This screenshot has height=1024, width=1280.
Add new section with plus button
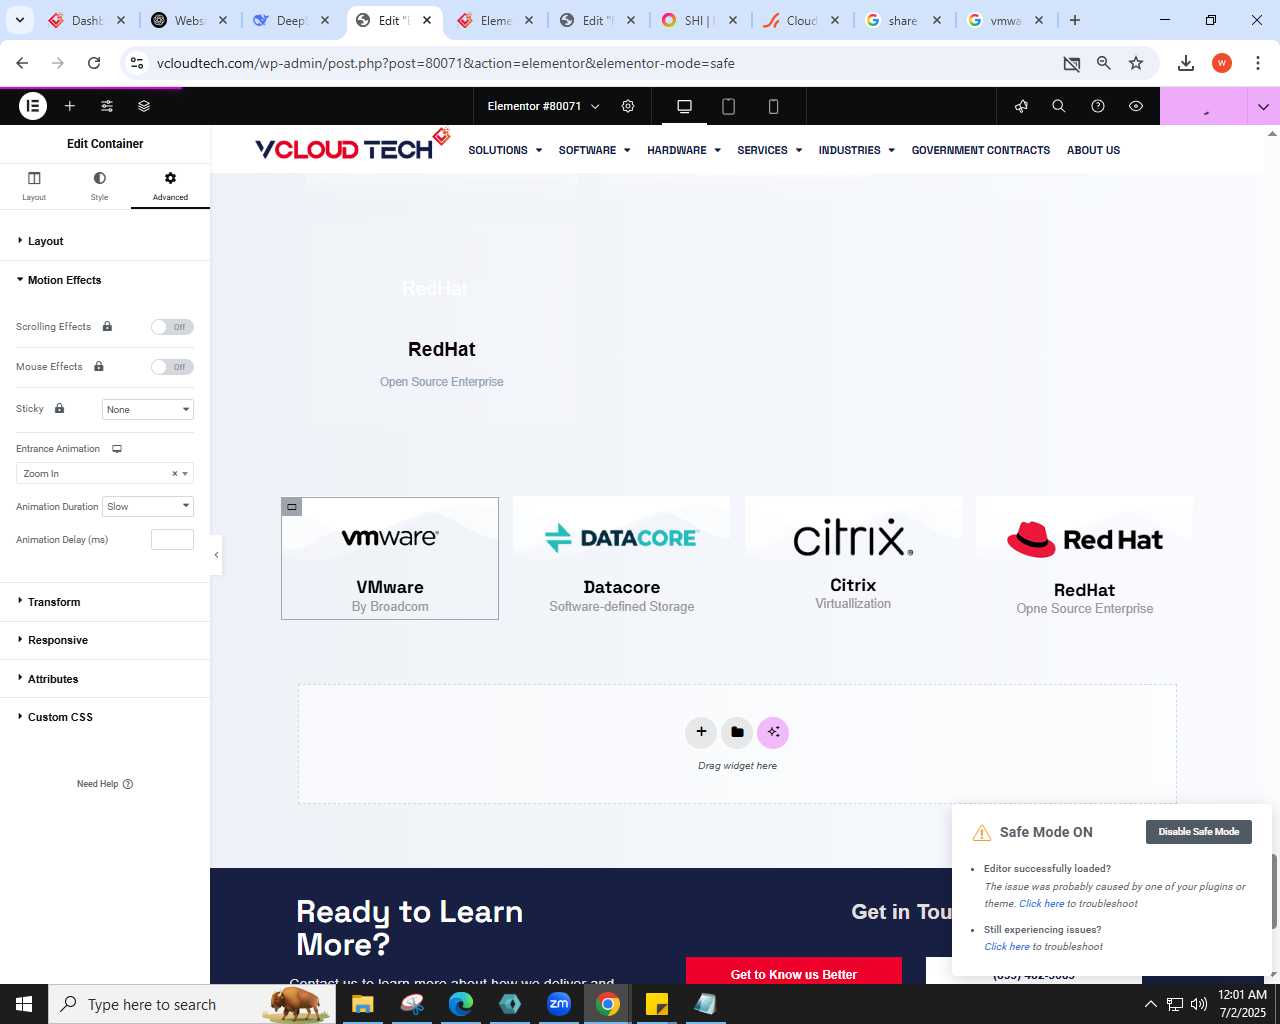coord(701,732)
